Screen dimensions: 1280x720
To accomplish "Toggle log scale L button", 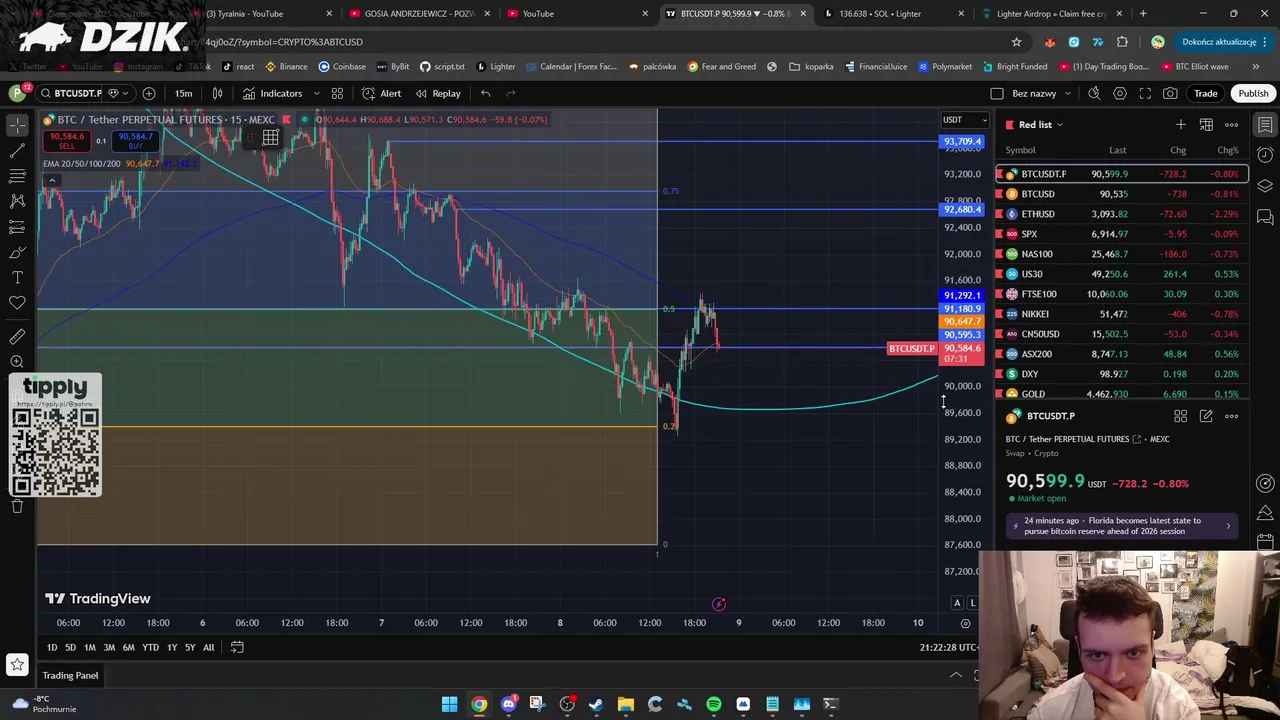I will point(973,603).
